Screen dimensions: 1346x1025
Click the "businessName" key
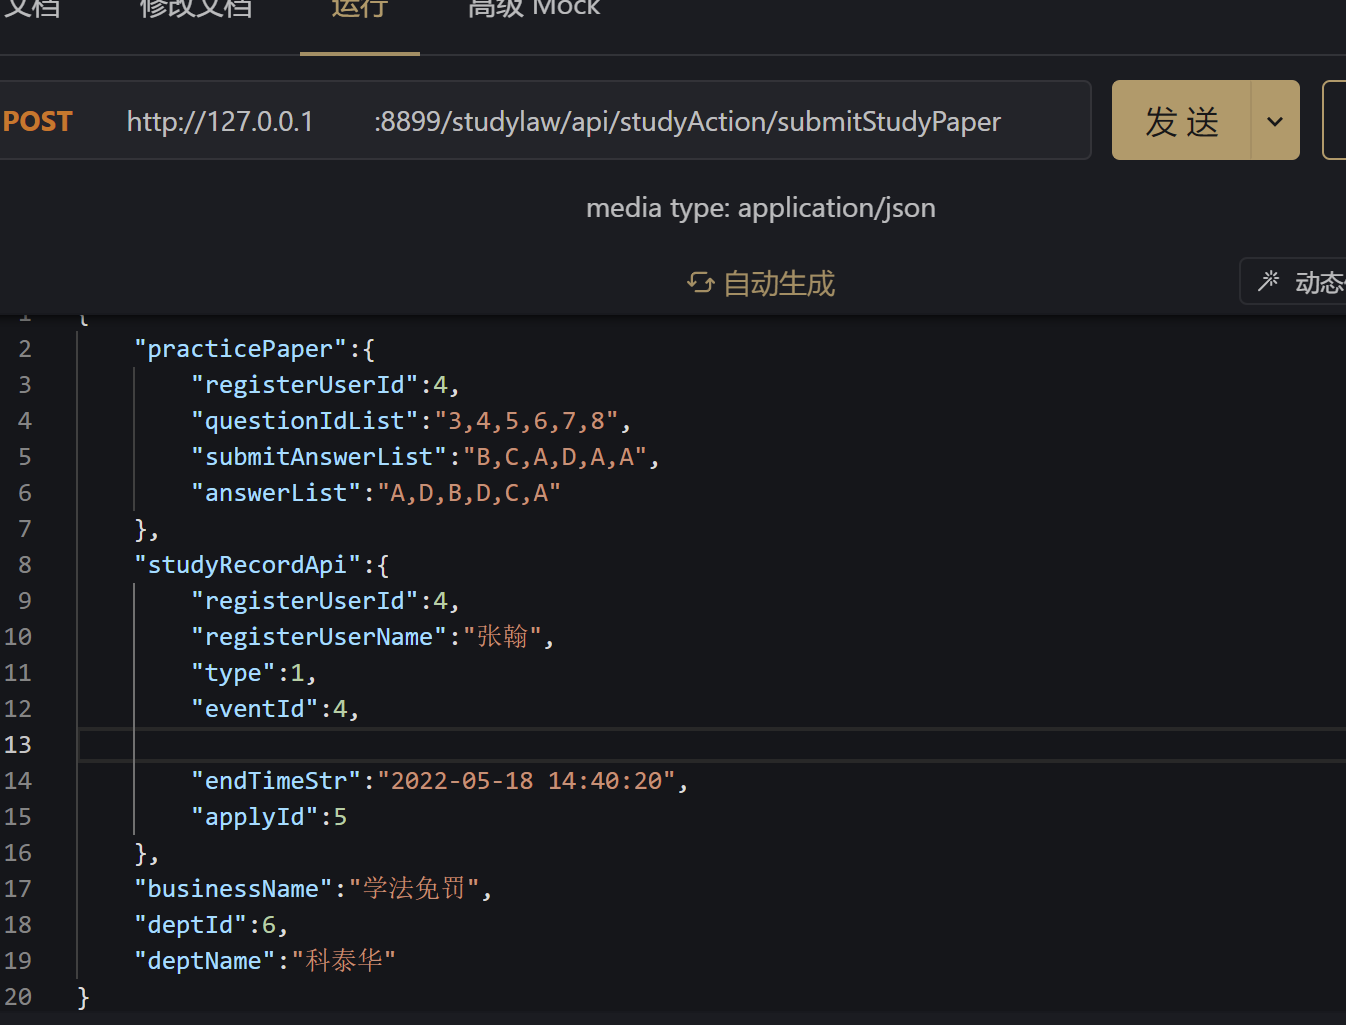[x=233, y=889]
